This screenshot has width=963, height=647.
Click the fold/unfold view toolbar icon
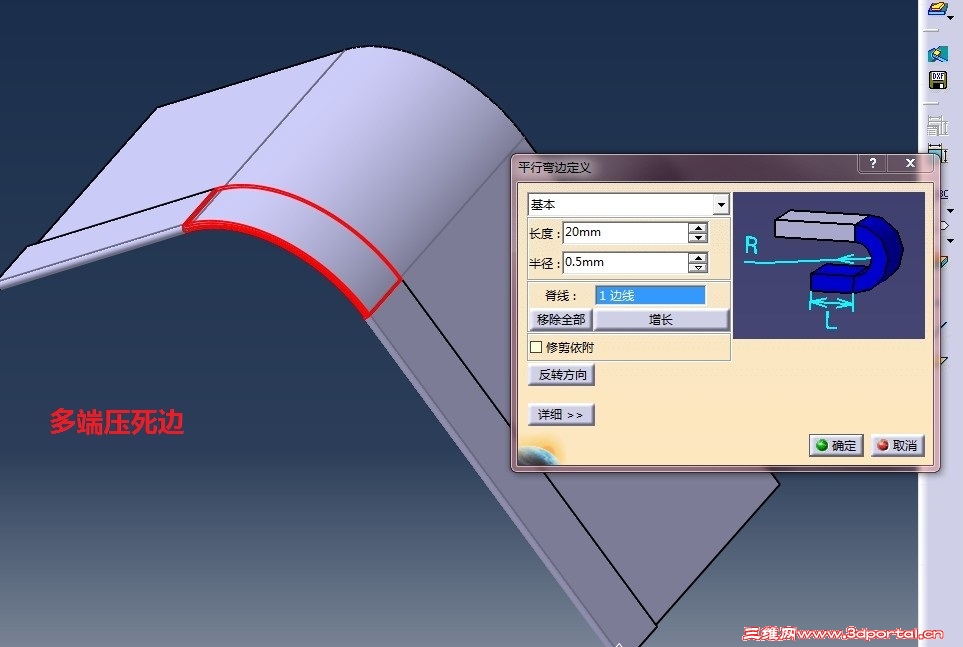[x=938, y=54]
